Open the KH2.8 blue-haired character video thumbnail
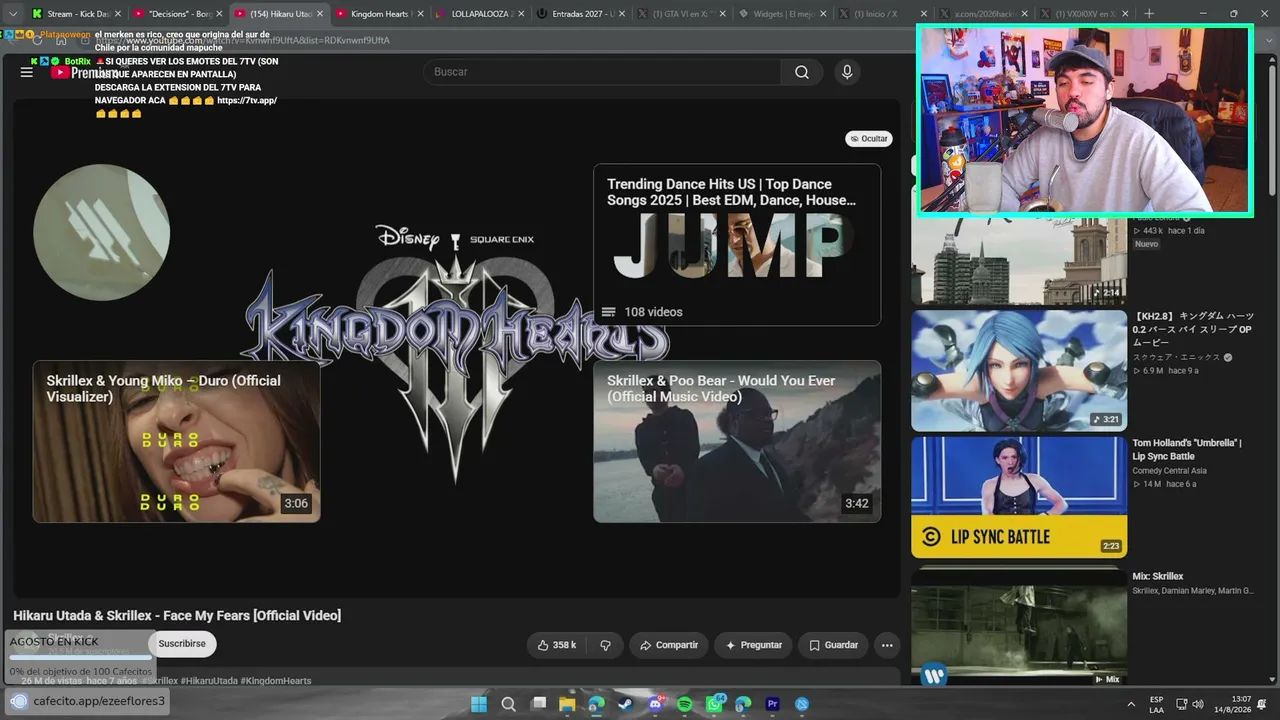Screen dimensions: 1280x720 1019,370
